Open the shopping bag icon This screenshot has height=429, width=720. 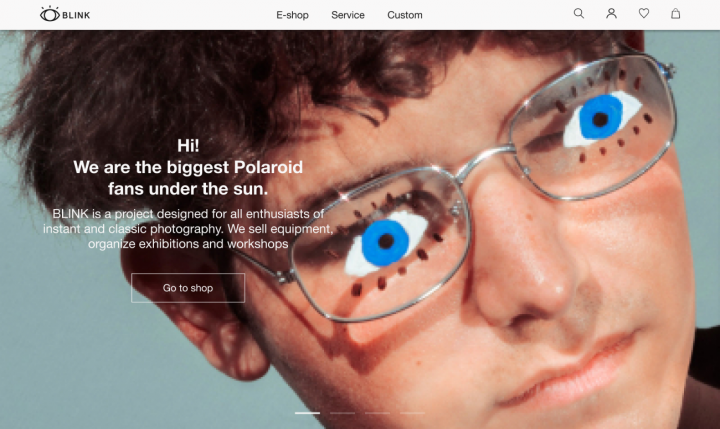point(675,14)
